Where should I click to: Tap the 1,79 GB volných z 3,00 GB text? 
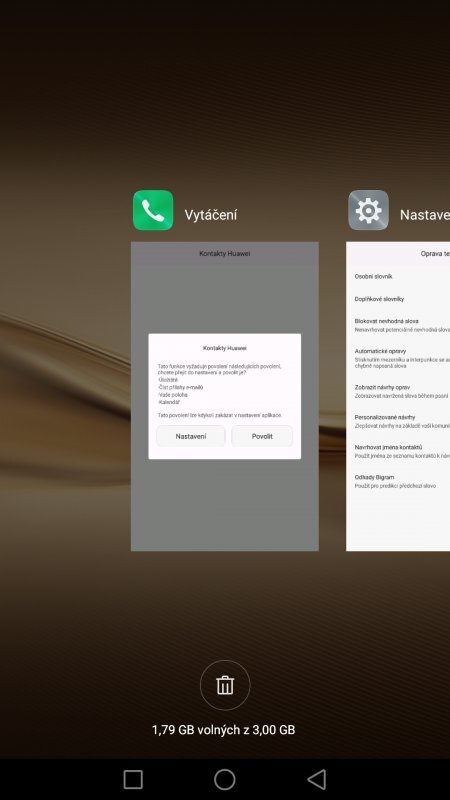pos(223,730)
